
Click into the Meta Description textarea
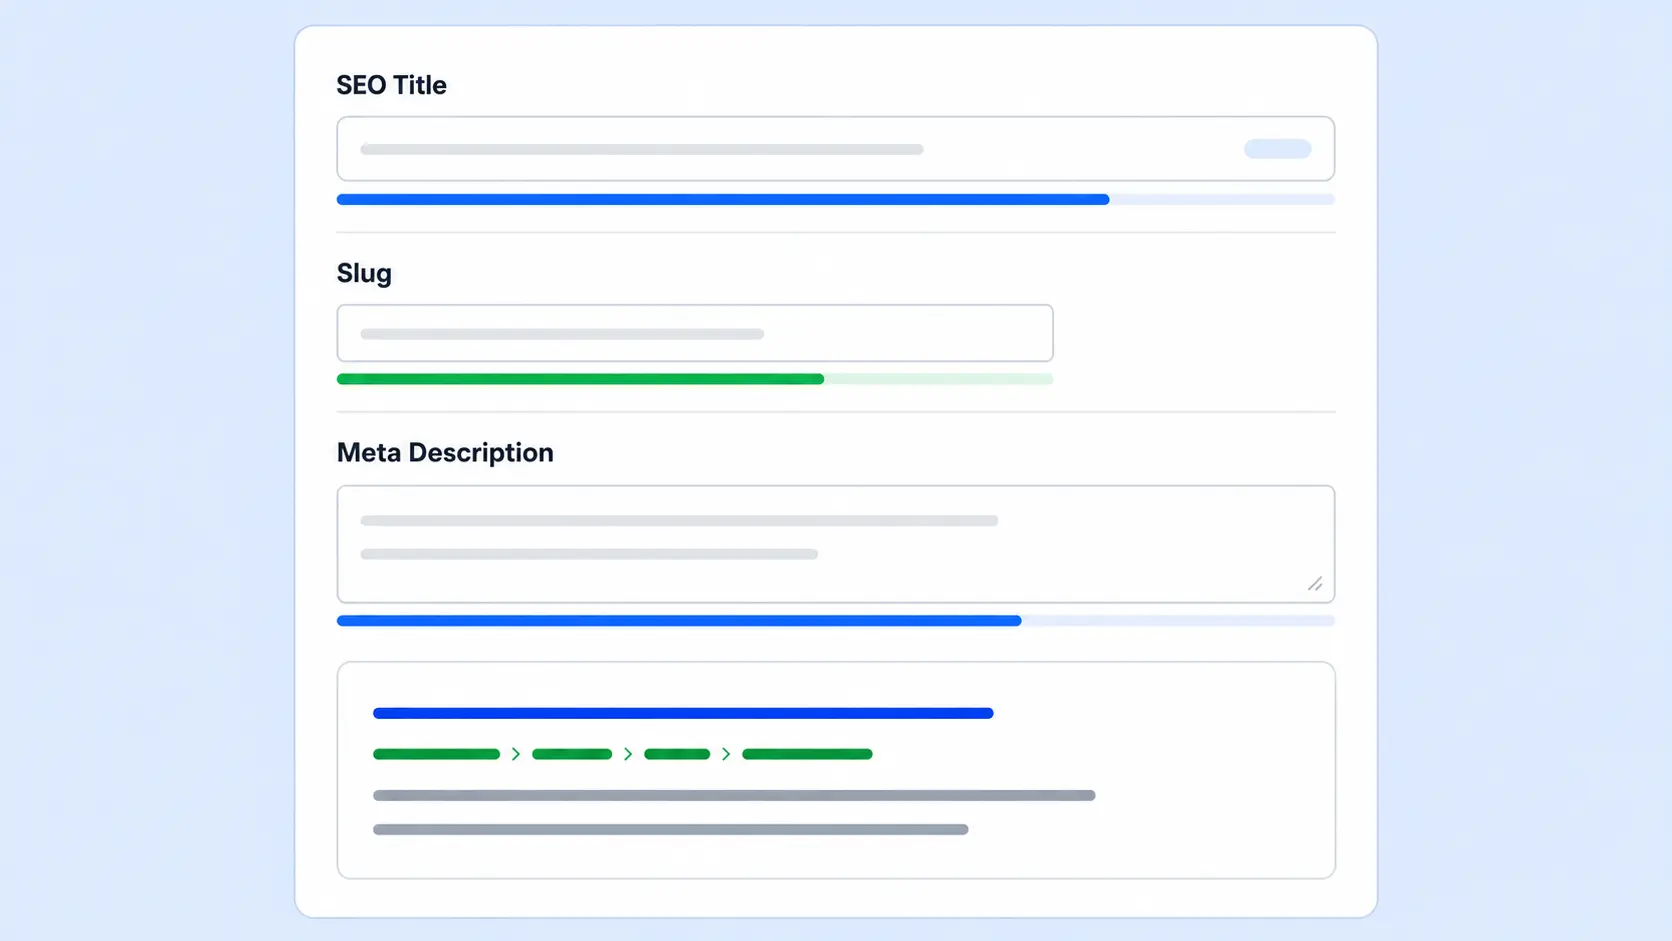point(835,544)
